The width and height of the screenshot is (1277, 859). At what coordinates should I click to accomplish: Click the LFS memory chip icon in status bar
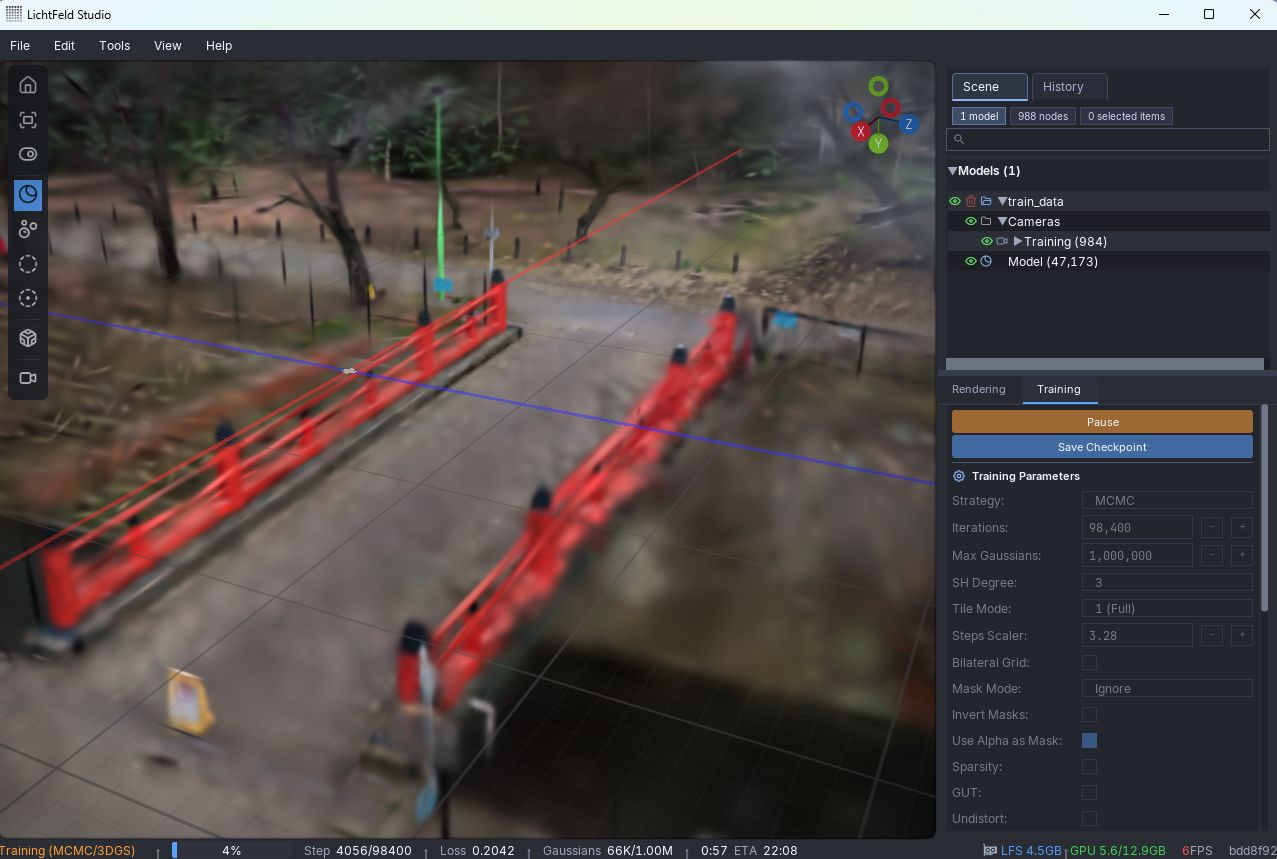[x=990, y=850]
